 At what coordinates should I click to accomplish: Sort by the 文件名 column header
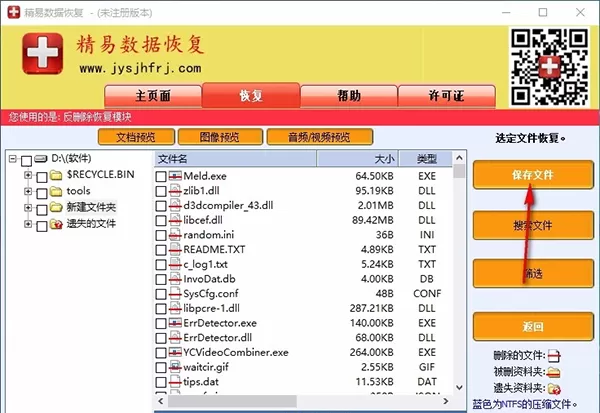tap(236, 159)
